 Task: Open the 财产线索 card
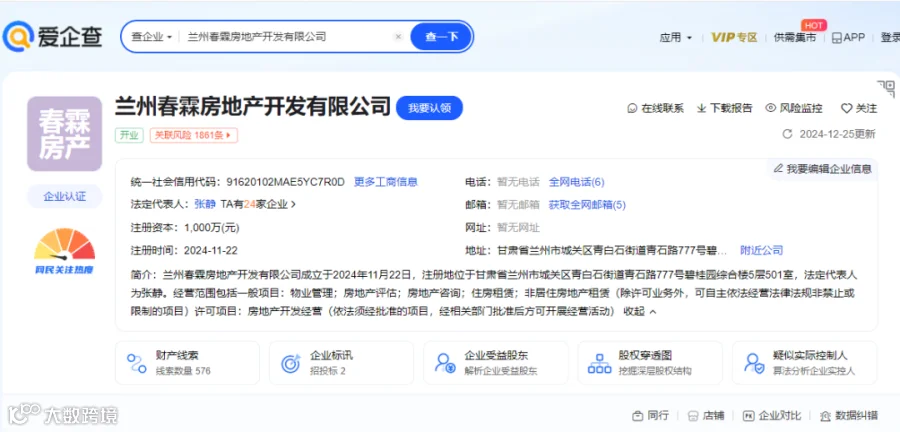(187, 363)
